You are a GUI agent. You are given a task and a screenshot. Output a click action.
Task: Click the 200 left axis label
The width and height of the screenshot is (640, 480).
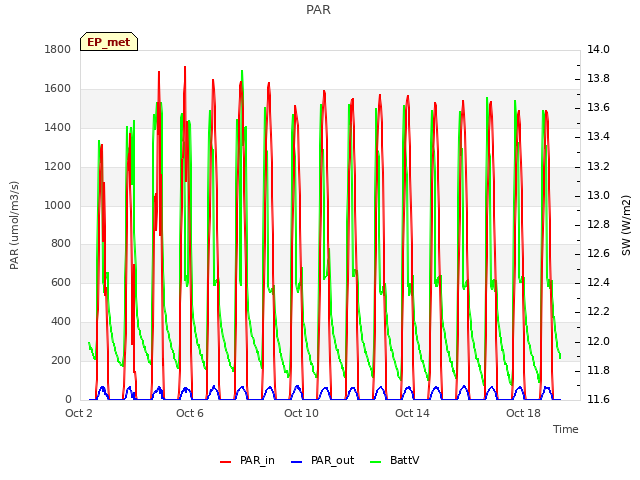click(x=61, y=360)
